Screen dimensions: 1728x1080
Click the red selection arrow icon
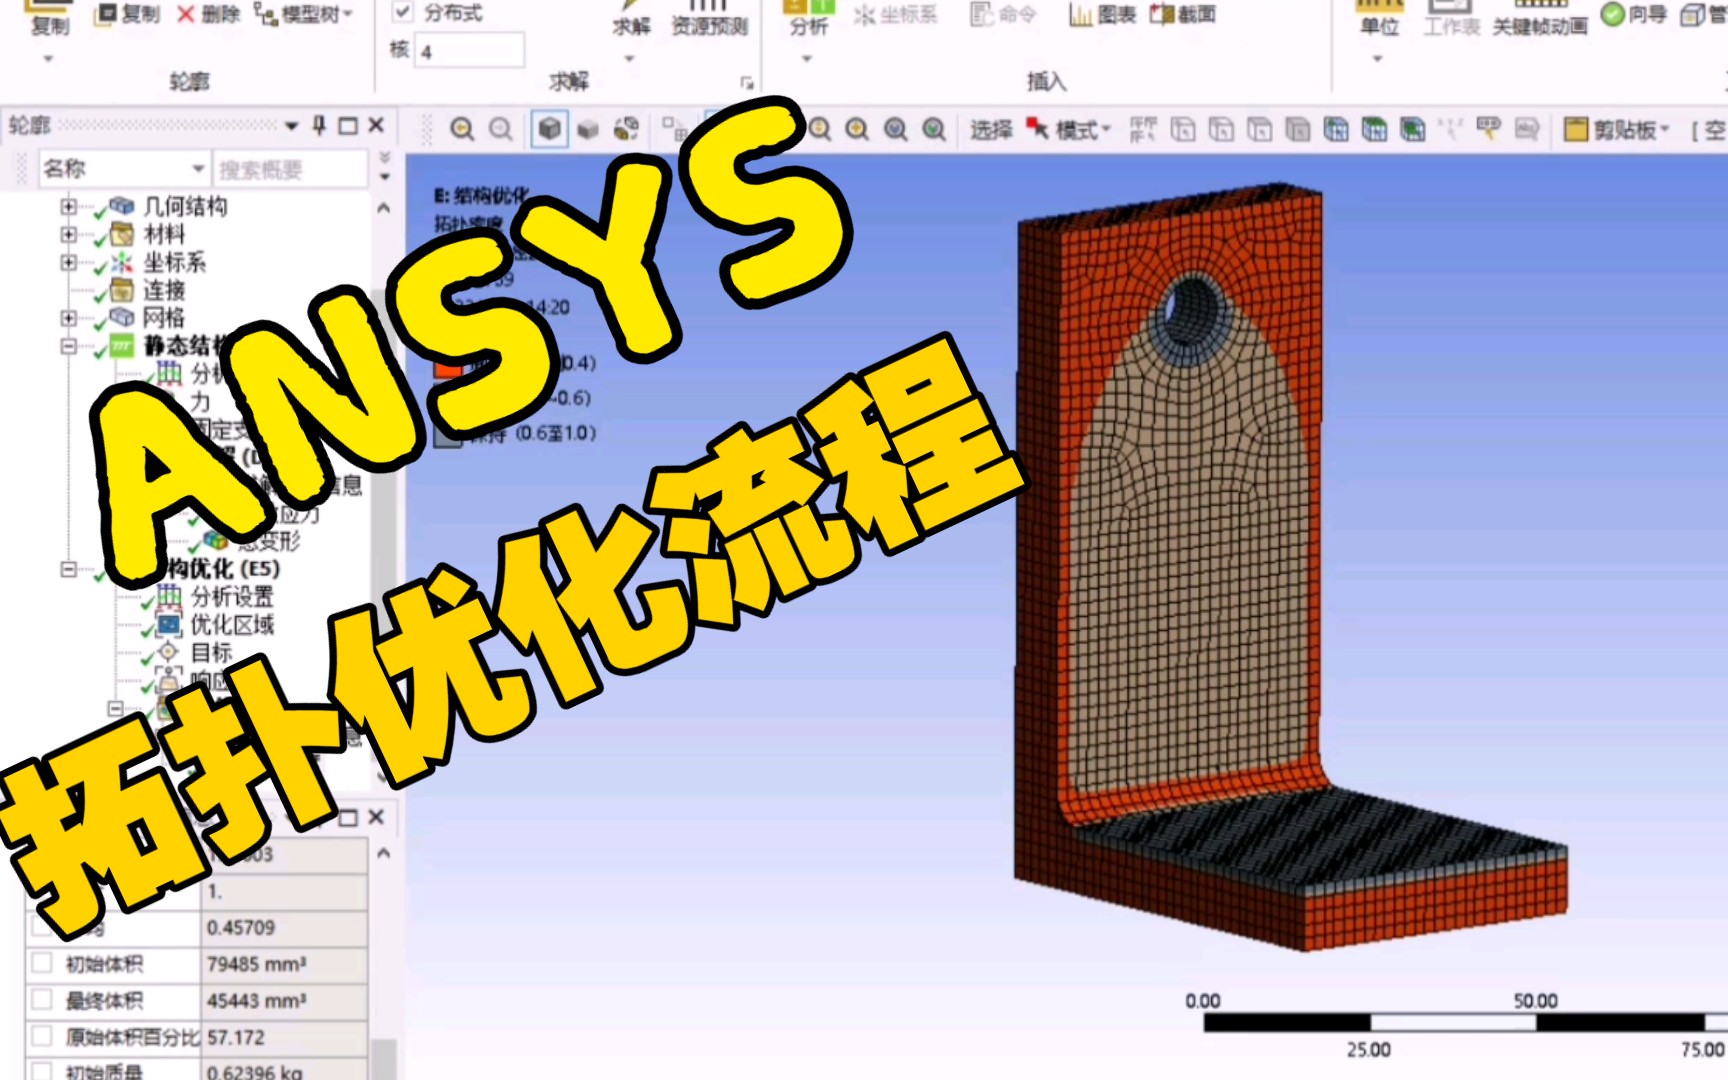(x=1037, y=129)
